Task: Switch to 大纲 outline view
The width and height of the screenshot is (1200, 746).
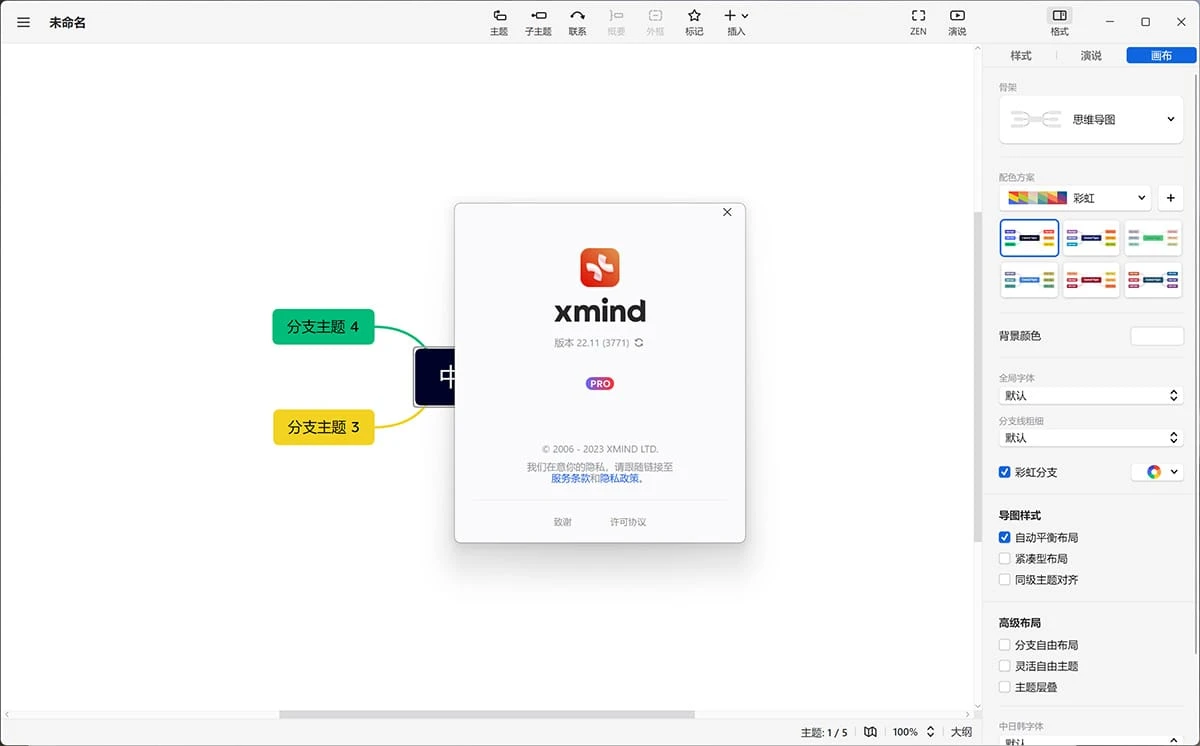Action: pyautogui.click(x=961, y=731)
